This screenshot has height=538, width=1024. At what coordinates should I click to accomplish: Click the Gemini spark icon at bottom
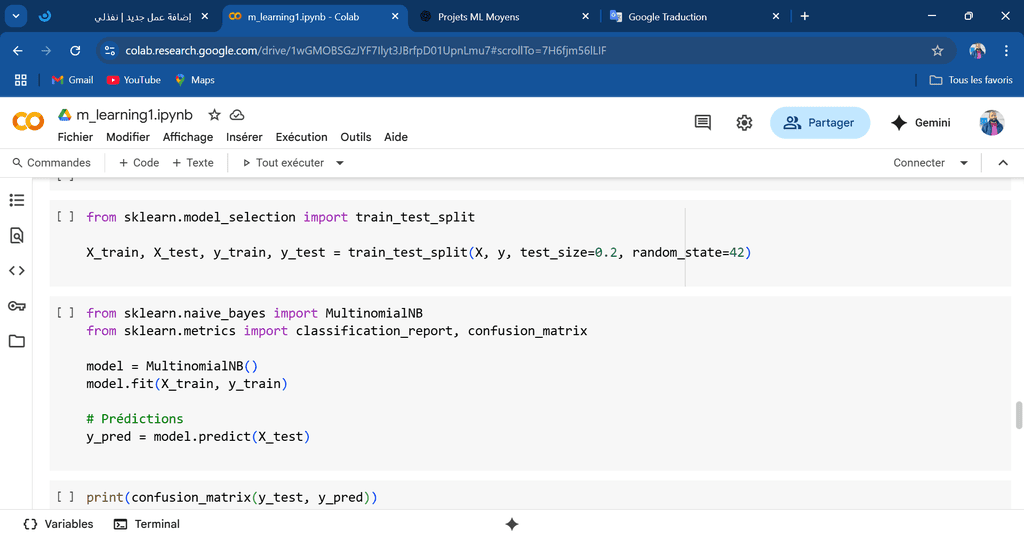[x=512, y=524]
